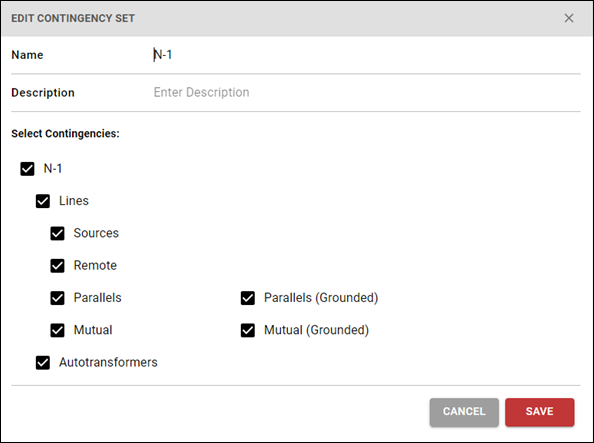The image size is (594, 443).
Task: Toggle the plain Parallels checkbox
Action: pos(58,298)
